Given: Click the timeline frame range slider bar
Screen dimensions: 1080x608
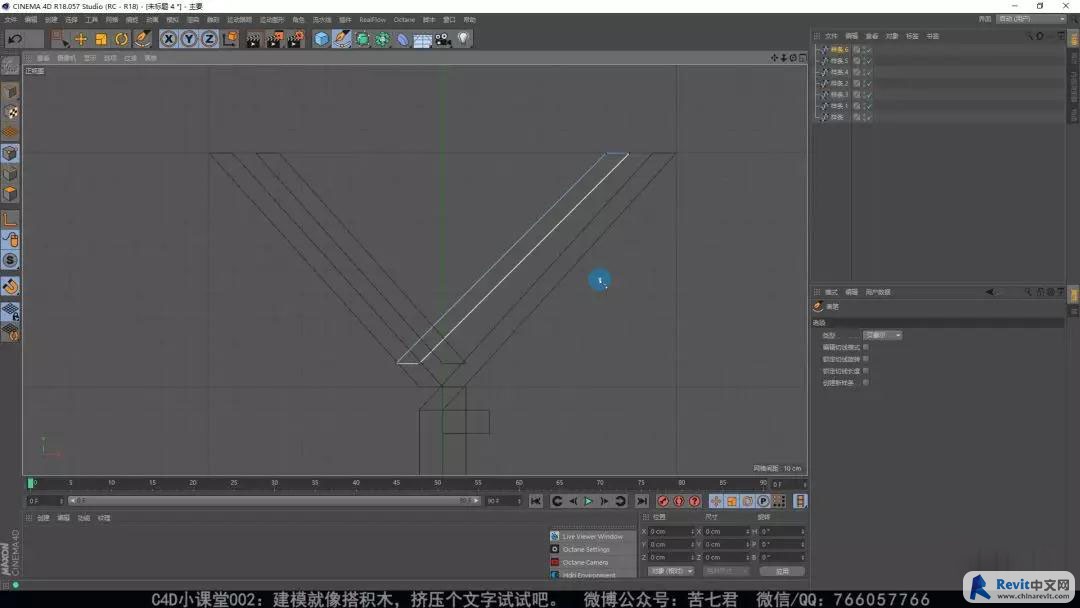Looking at the screenshot, I should pos(274,501).
